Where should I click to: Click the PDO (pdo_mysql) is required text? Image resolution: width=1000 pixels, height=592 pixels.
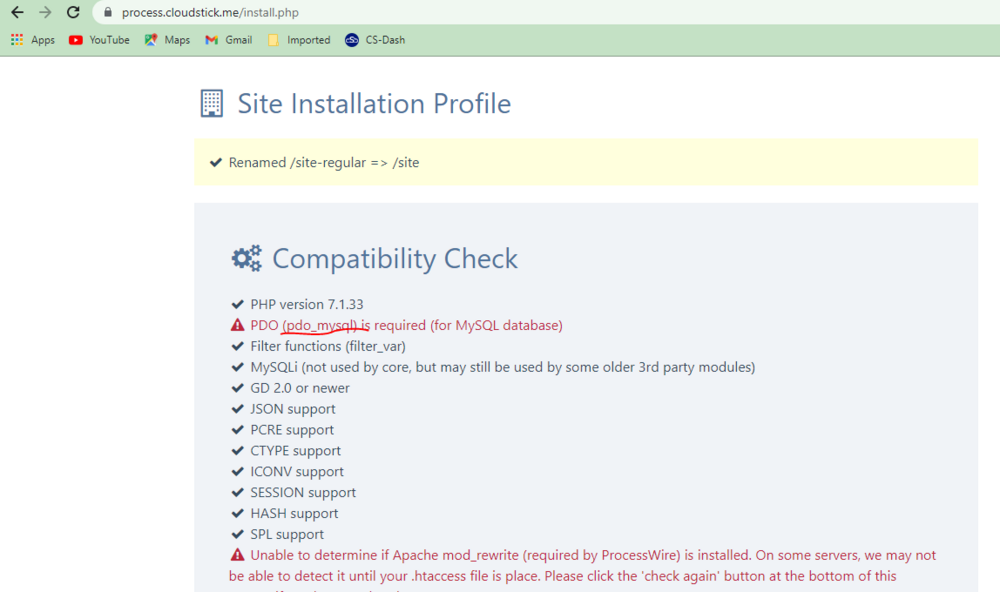point(406,325)
